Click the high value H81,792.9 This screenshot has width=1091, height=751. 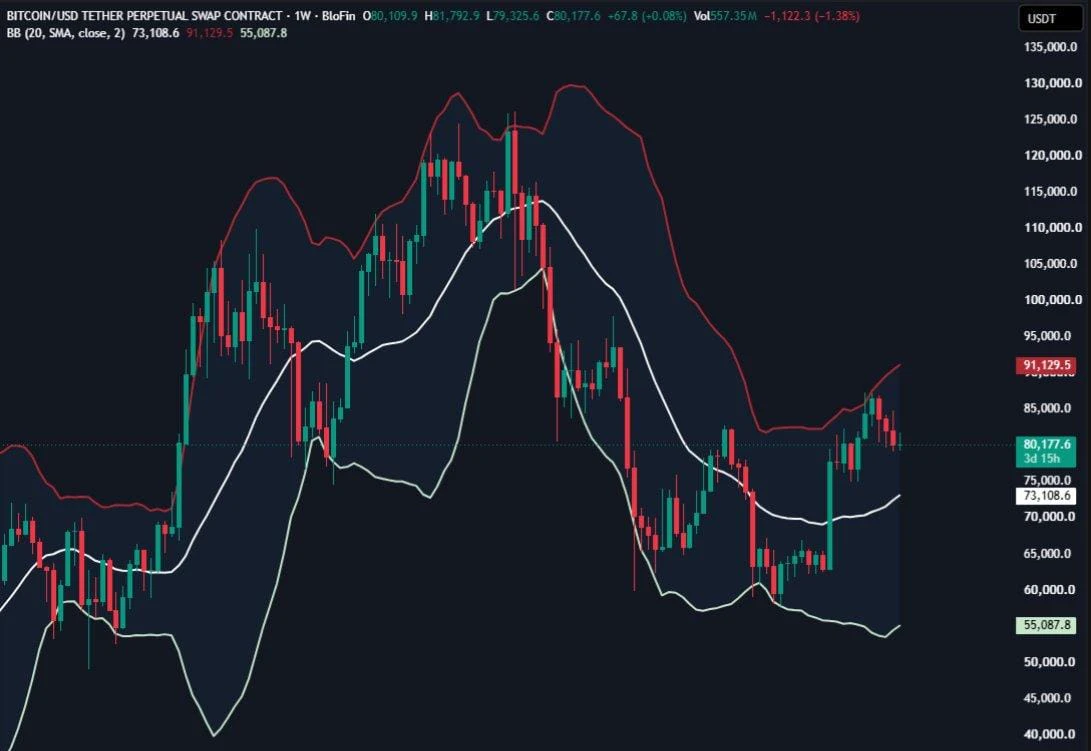(x=452, y=15)
